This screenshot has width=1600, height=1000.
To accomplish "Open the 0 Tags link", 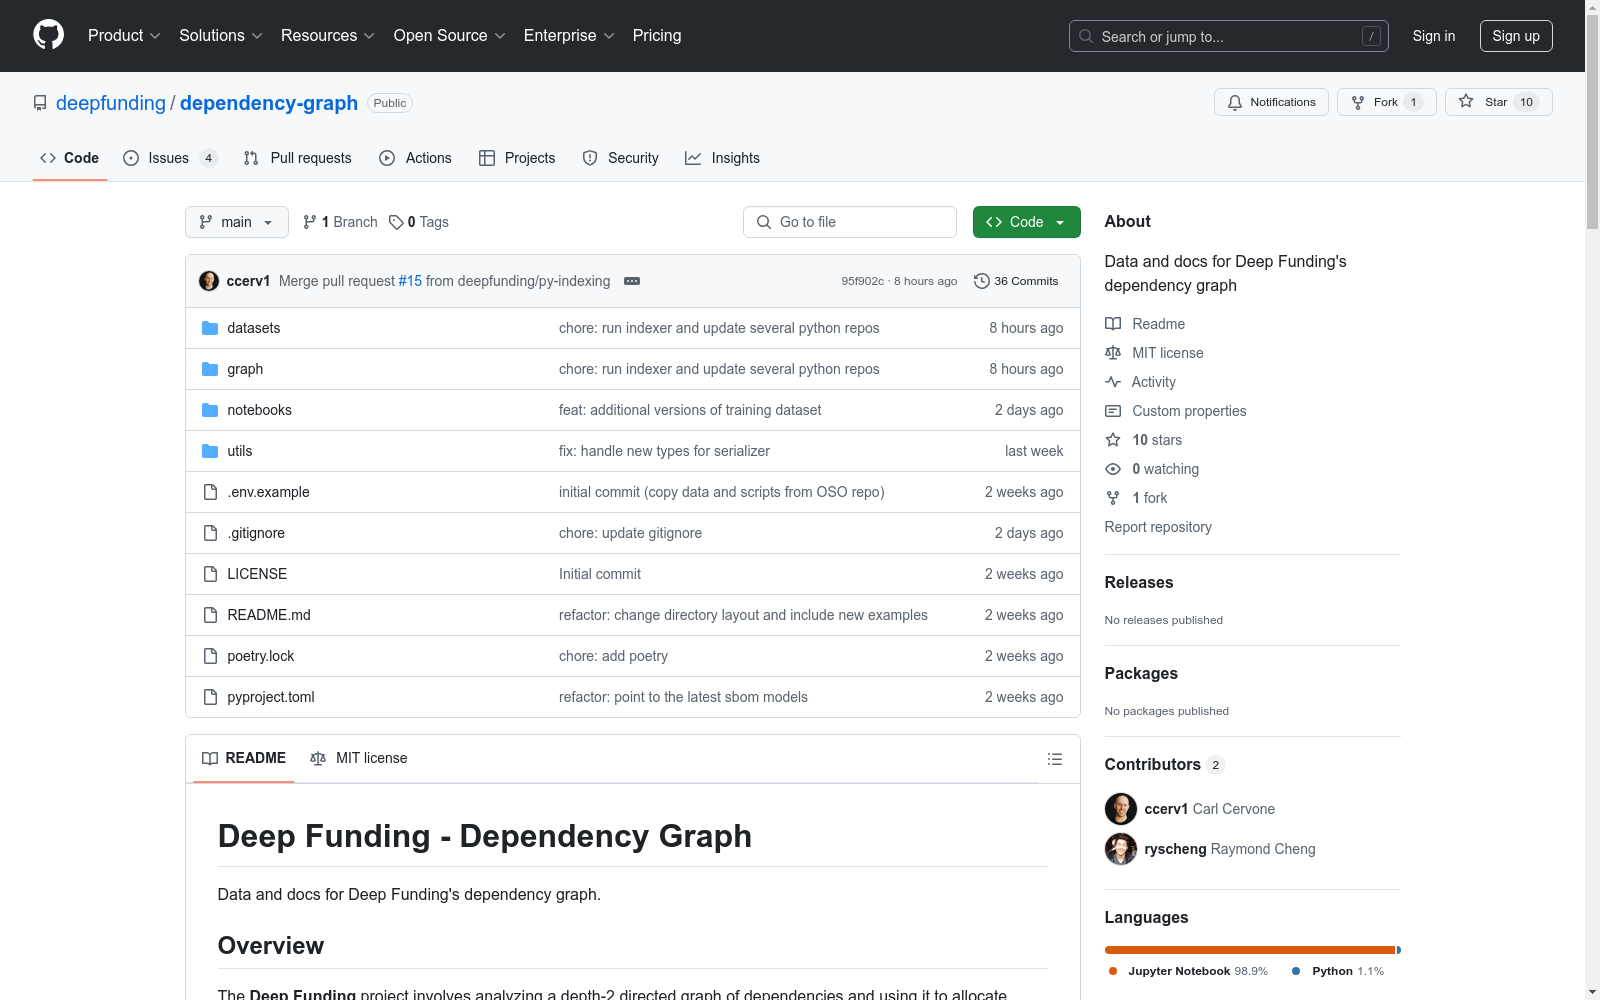I will pyautogui.click(x=419, y=222).
